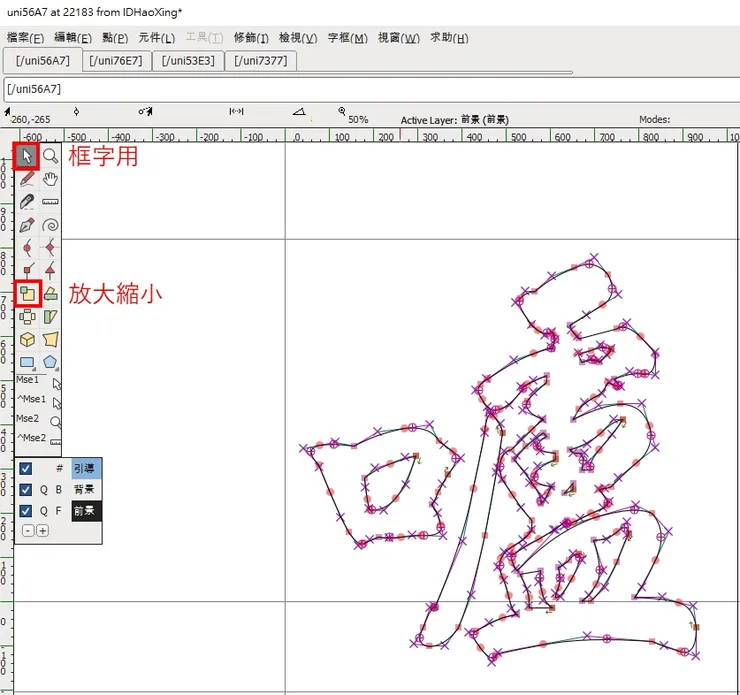Click the [/uni56A7] glyph name input field
The width and height of the screenshot is (740, 695).
[372, 89]
